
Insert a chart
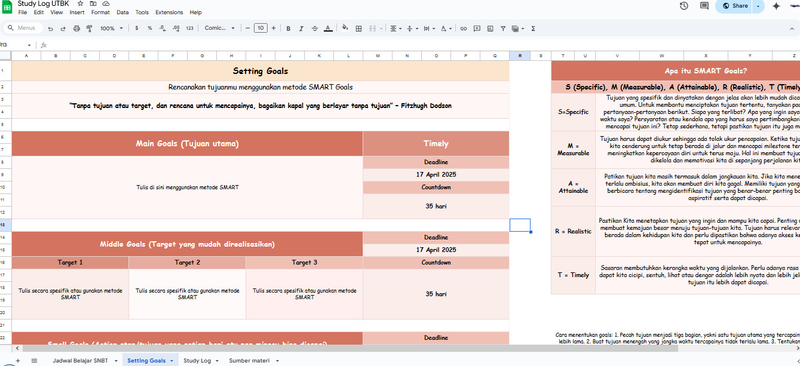(x=490, y=29)
